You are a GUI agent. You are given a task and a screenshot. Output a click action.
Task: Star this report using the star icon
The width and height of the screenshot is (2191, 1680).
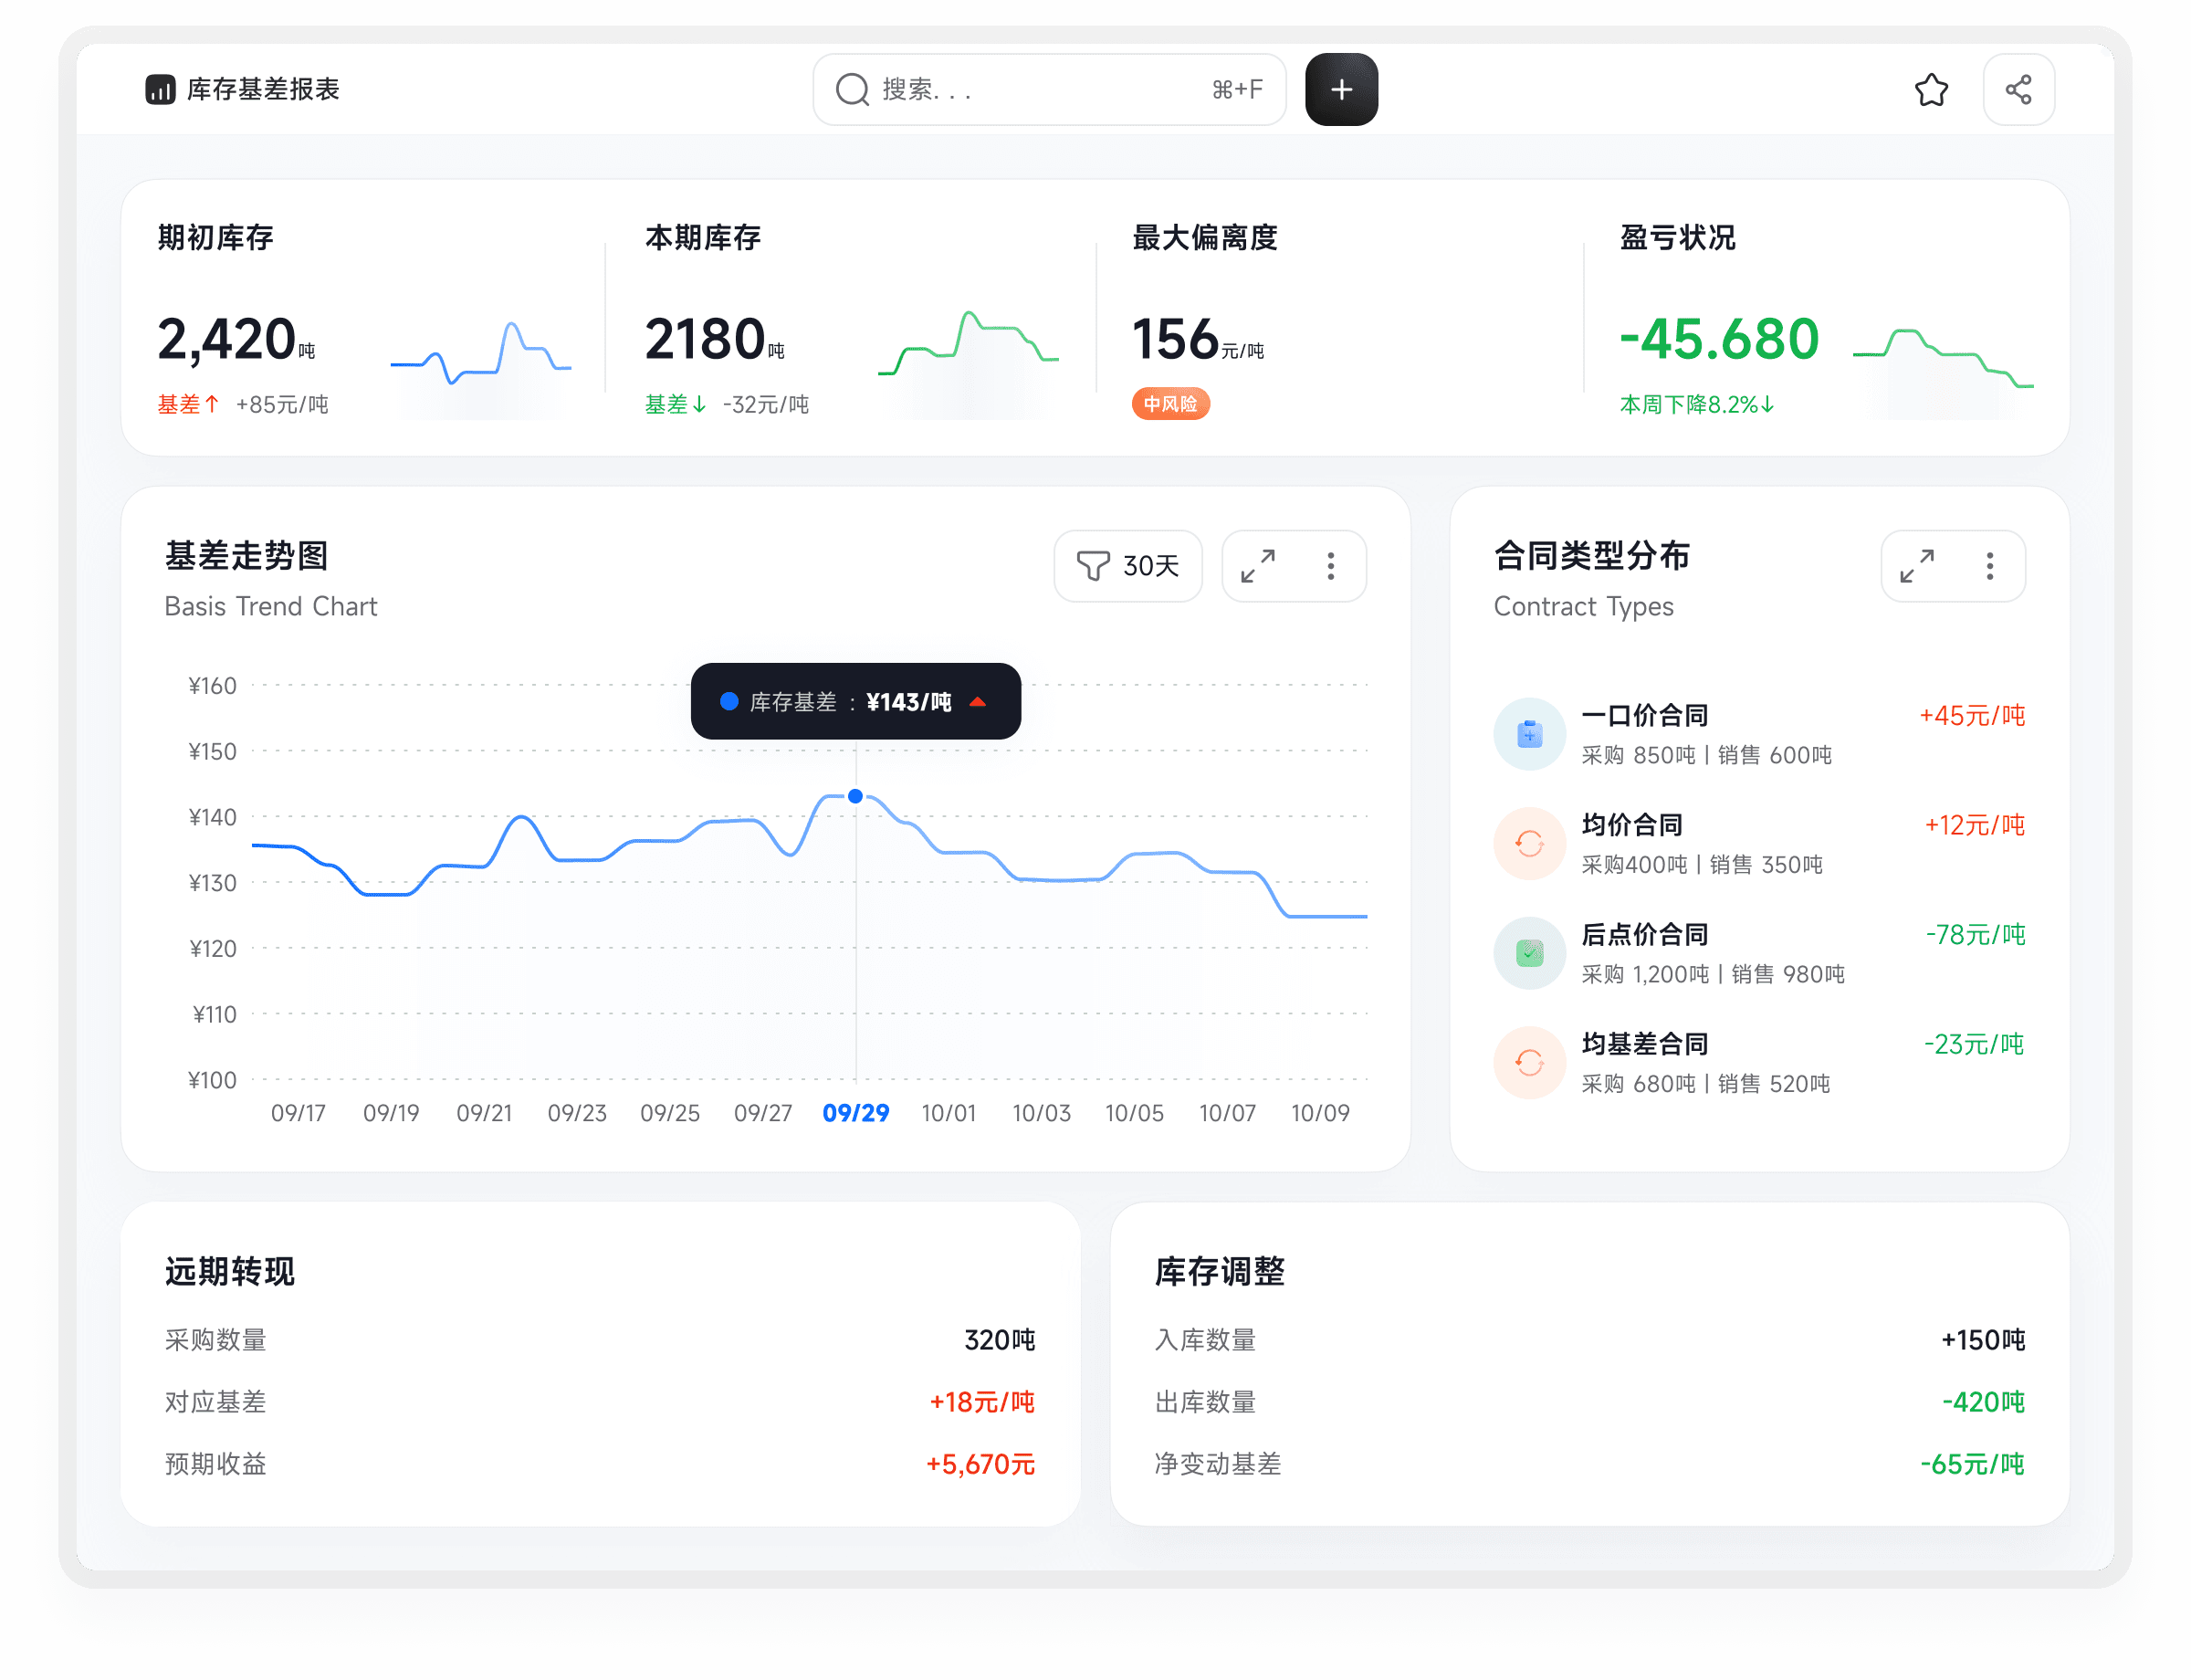tap(1931, 89)
